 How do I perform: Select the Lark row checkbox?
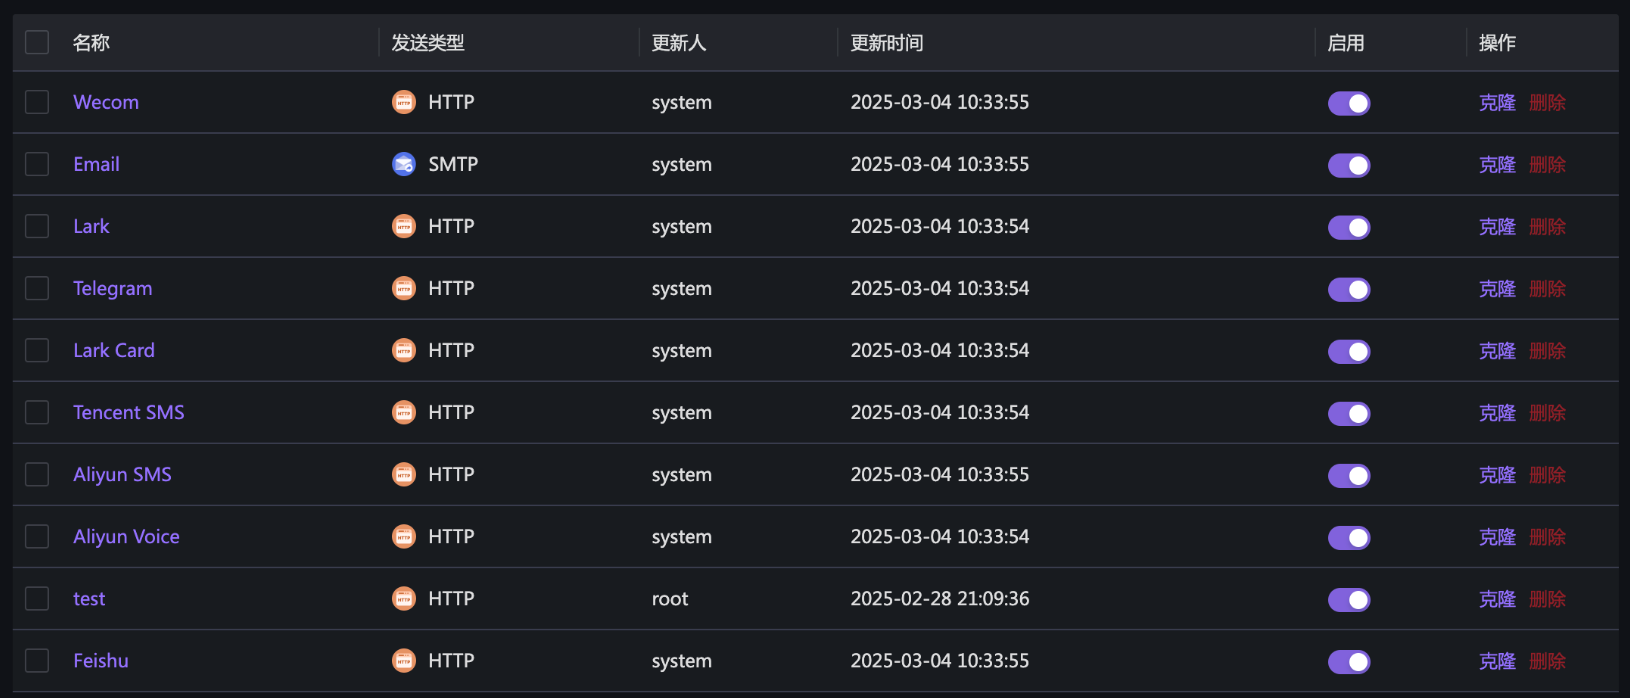click(x=37, y=226)
